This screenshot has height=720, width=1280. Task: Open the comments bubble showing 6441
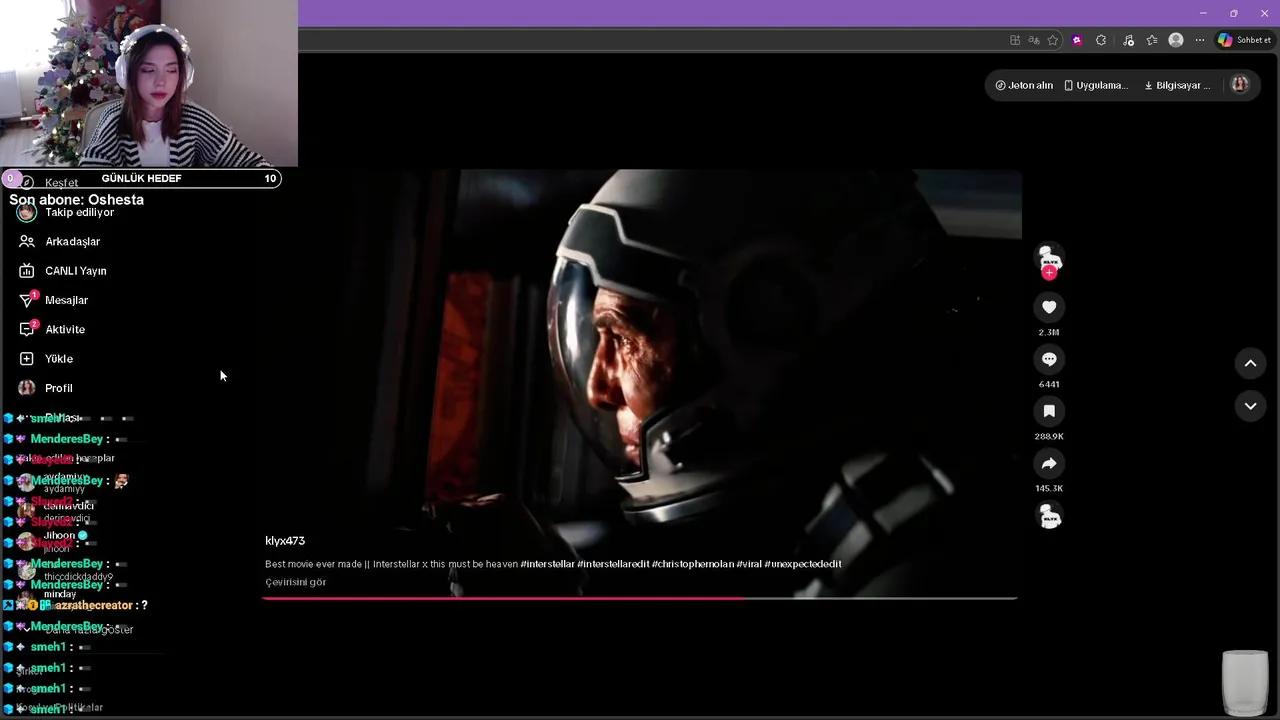click(x=1049, y=359)
